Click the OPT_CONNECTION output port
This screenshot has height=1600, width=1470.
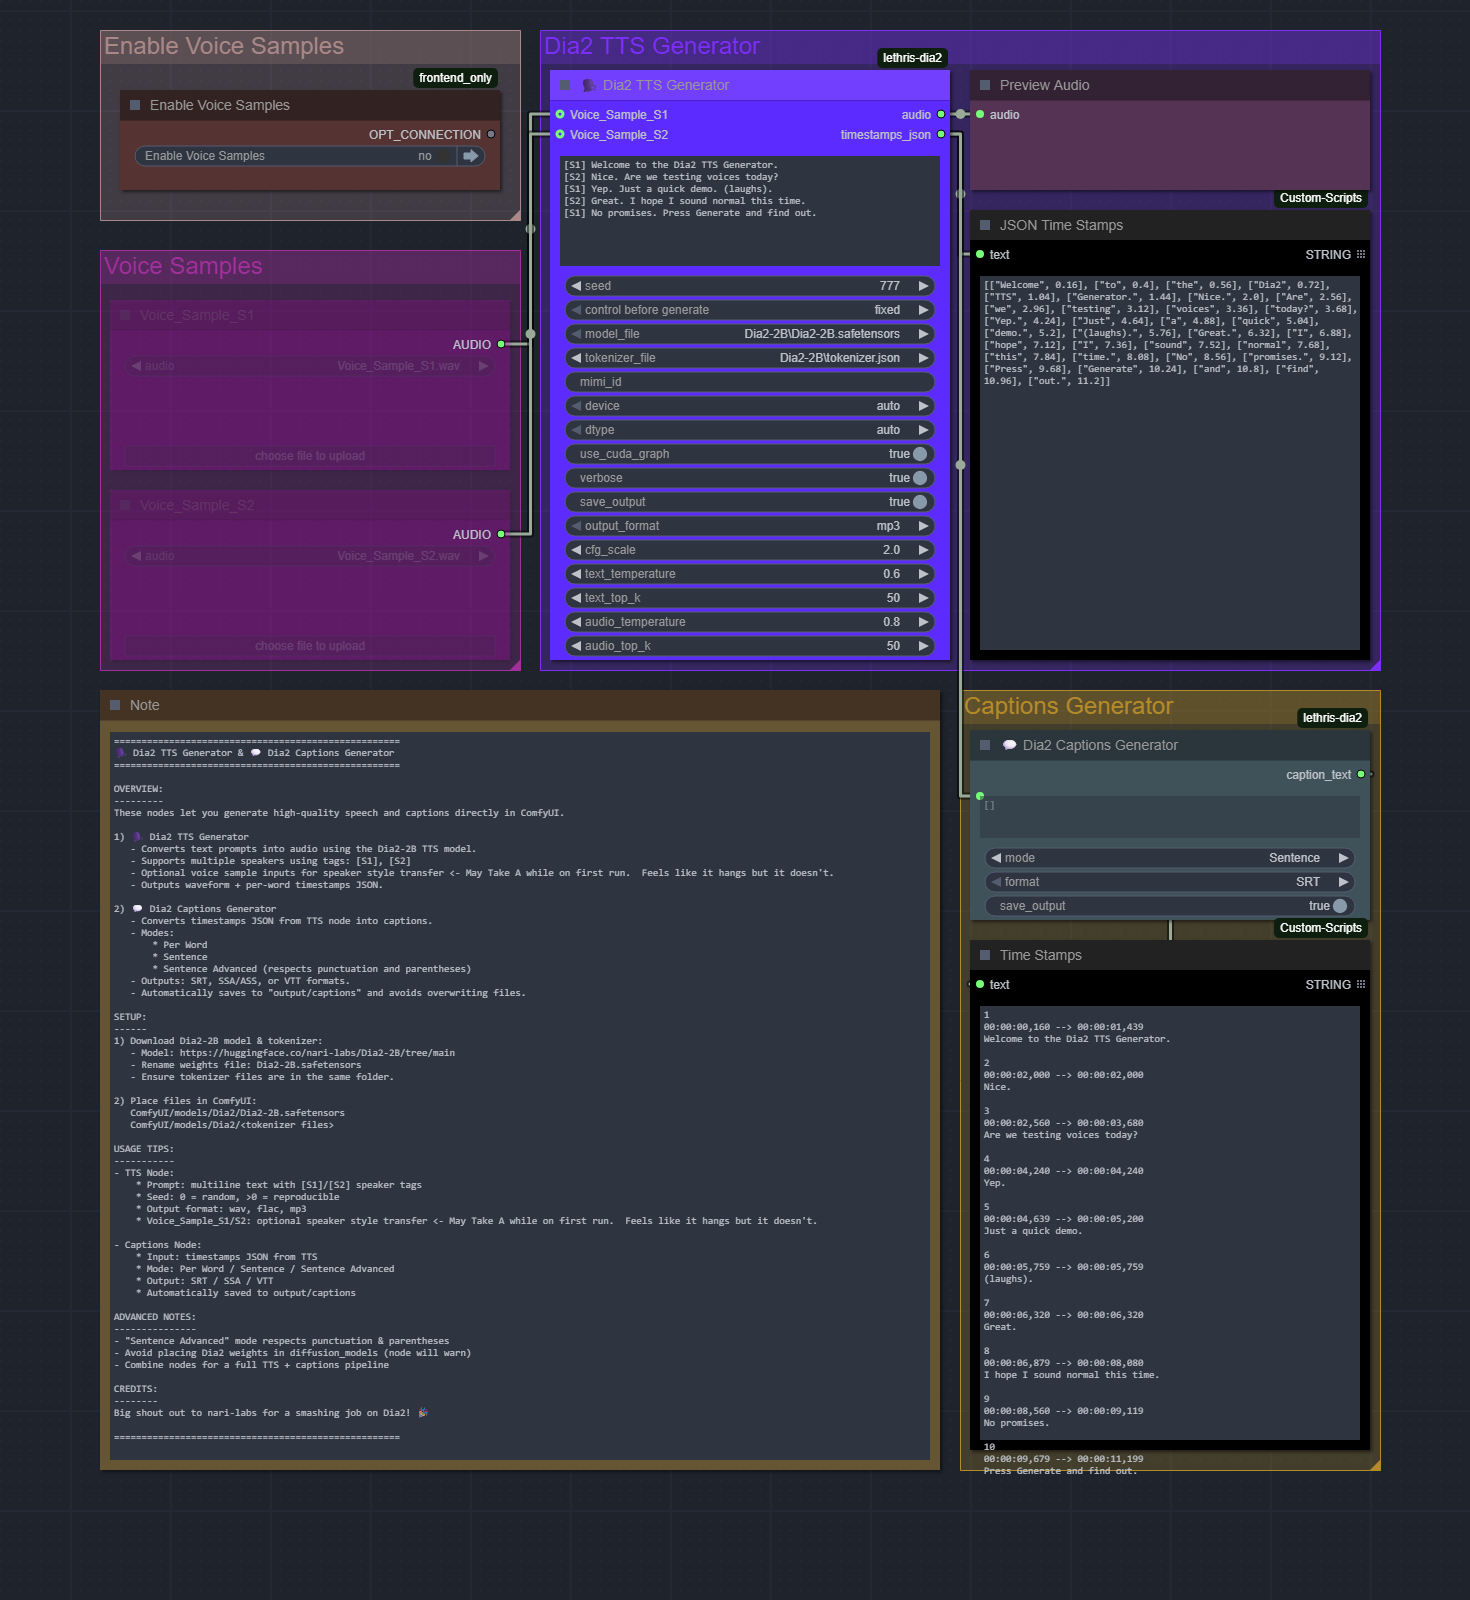coord(491,134)
